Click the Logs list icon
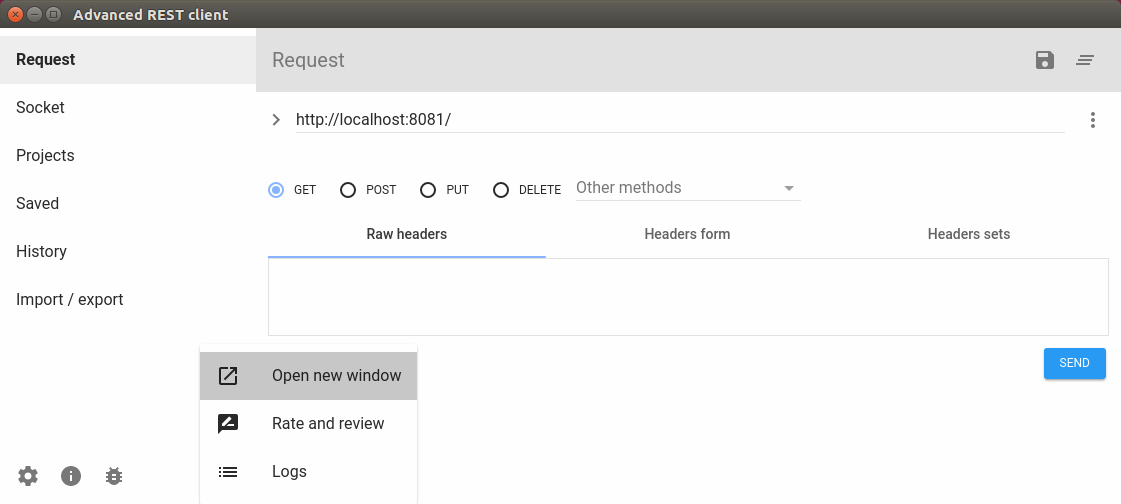Image resolution: width=1121 pixels, height=504 pixels. click(x=228, y=472)
